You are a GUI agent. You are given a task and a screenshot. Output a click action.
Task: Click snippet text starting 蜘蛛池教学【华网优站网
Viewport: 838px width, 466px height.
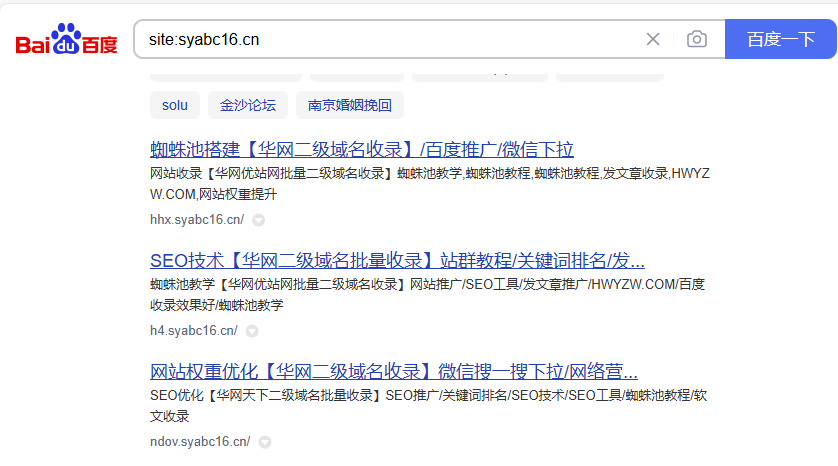(428, 294)
